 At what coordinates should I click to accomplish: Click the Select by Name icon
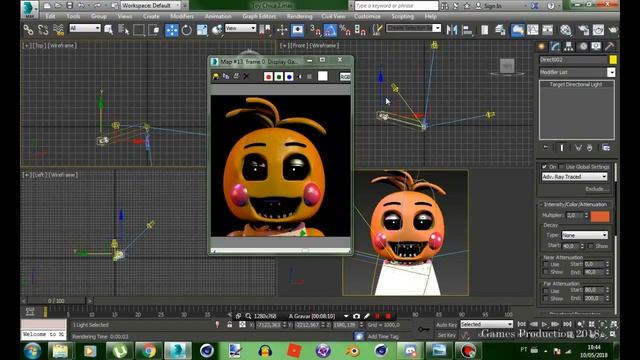pos(123,30)
